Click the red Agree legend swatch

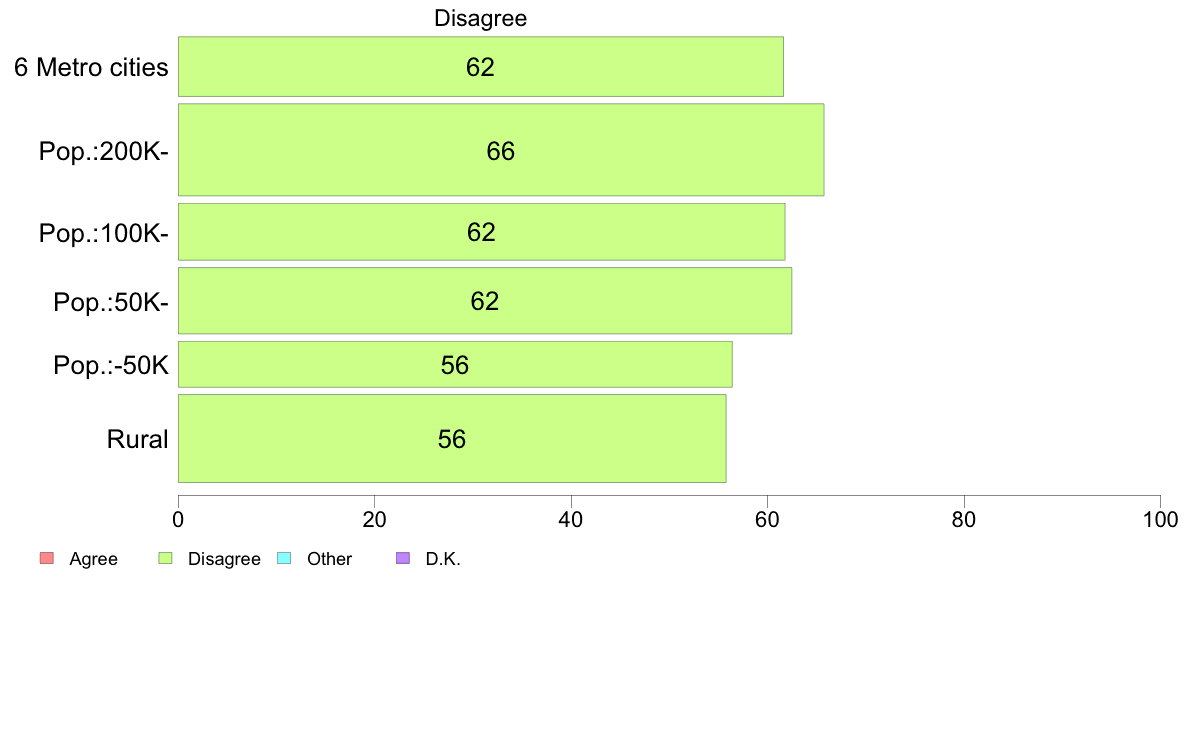click(x=47, y=559)
